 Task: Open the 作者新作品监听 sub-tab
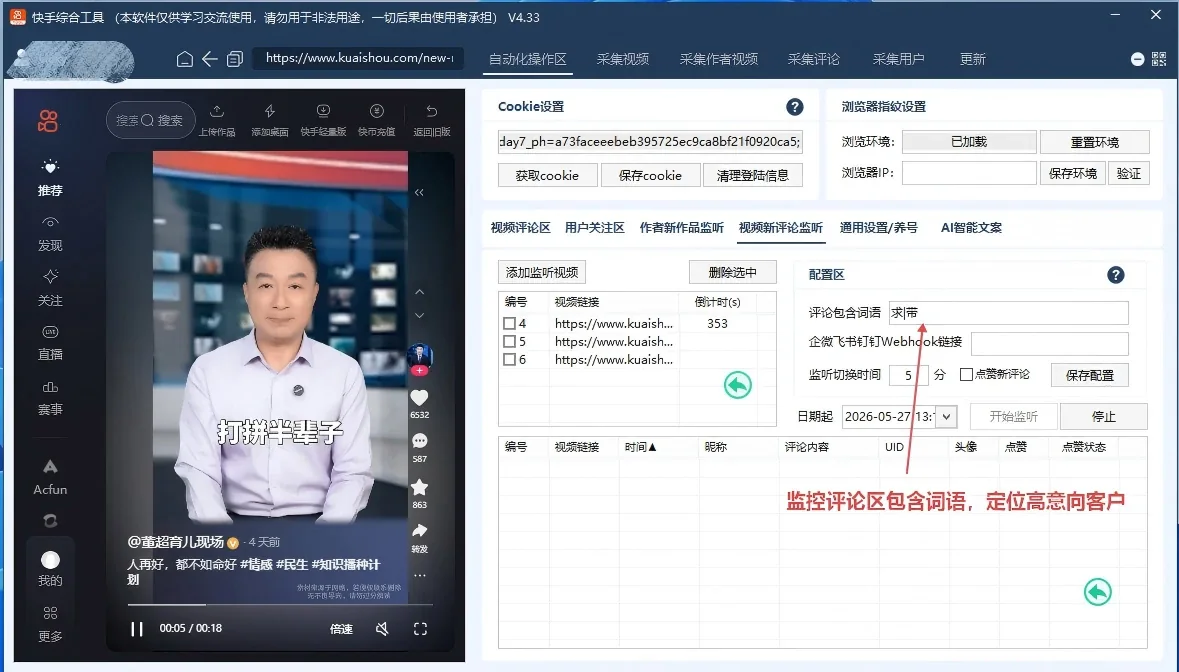click(682, 228)
